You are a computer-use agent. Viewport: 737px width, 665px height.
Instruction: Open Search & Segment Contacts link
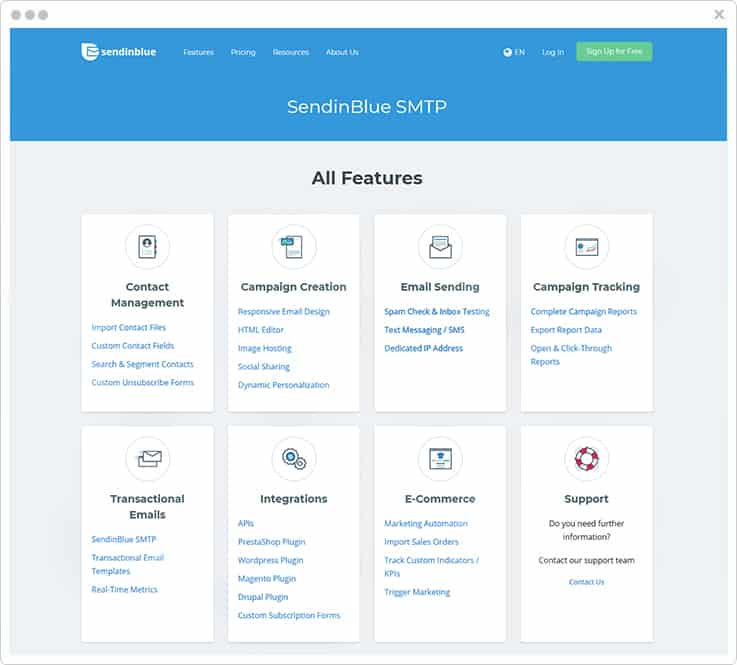[142, 364]
